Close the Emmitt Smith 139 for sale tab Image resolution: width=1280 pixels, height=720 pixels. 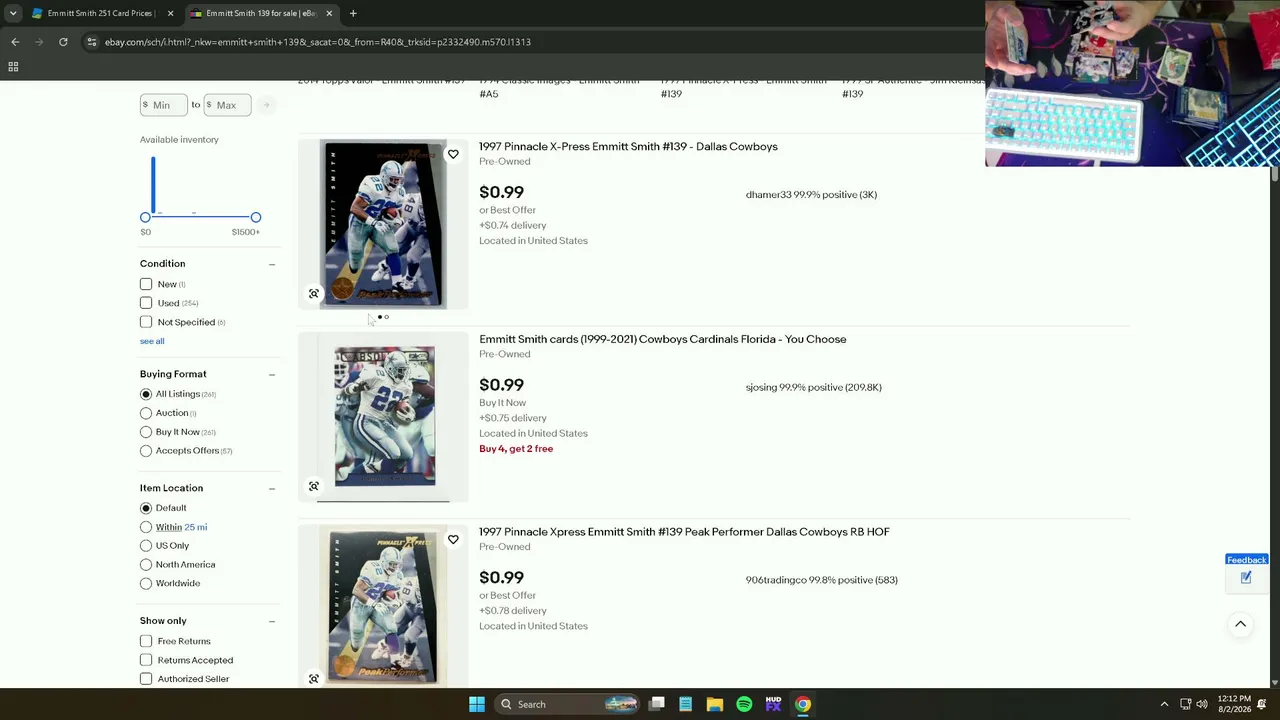tap(329, 13)
